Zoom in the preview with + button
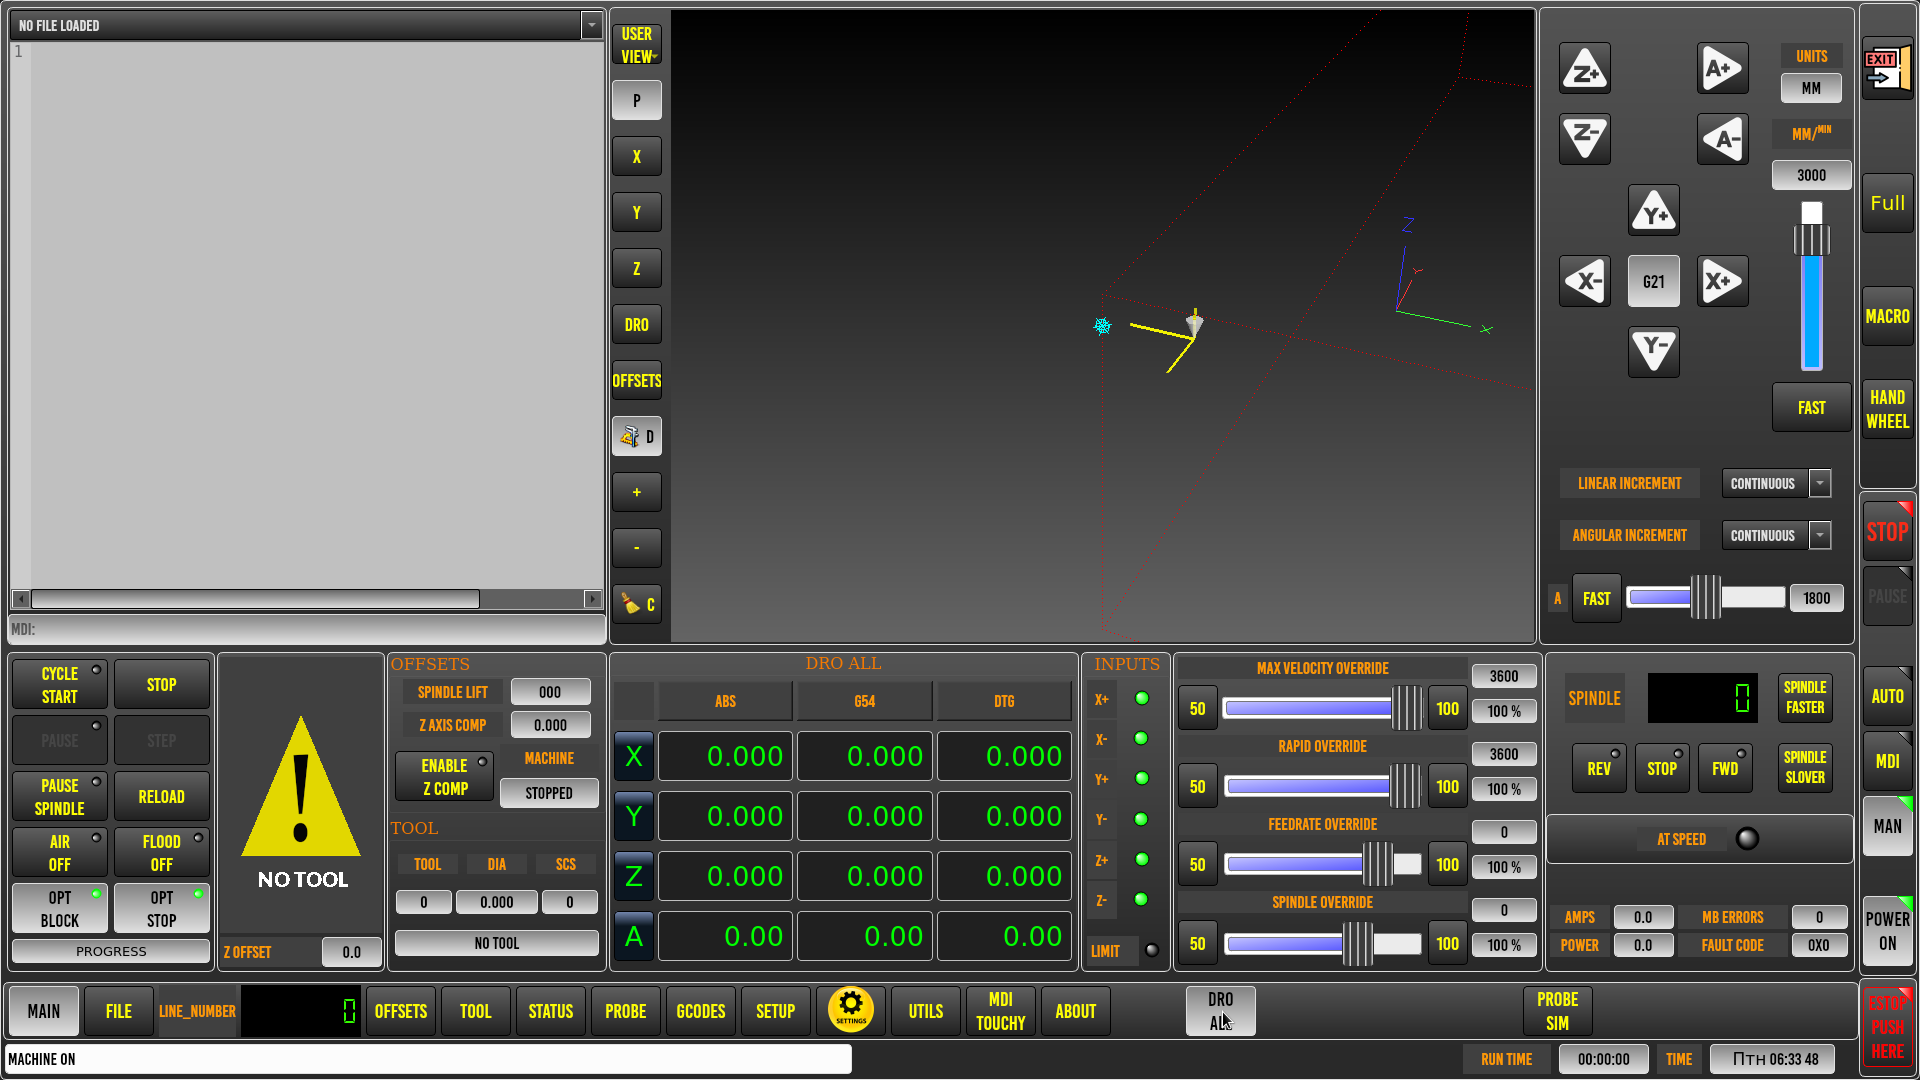The image size is (1920, 1080). tap(637, 492)
